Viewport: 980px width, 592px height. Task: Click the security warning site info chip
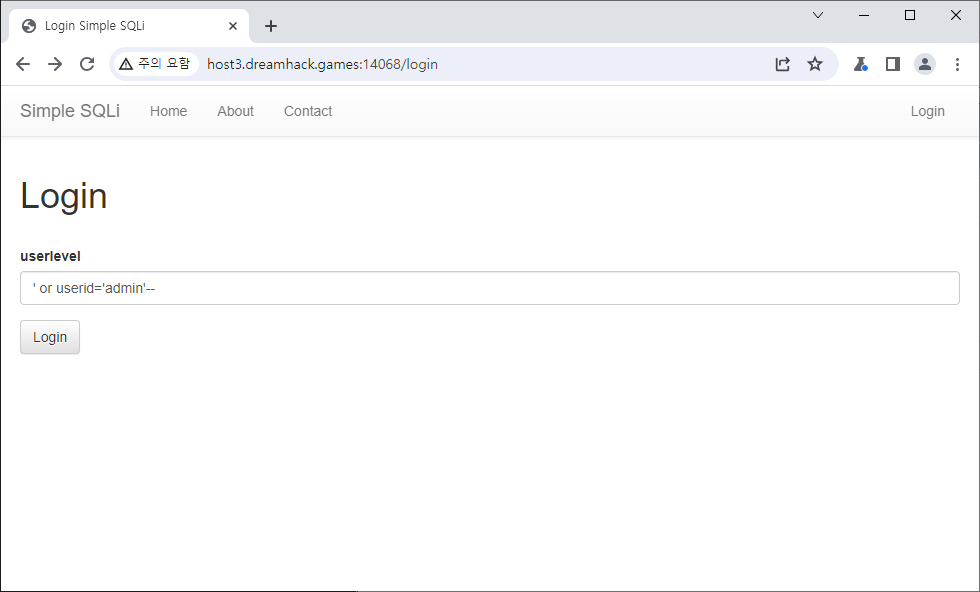pyautogui.click(x=154, y=64)
